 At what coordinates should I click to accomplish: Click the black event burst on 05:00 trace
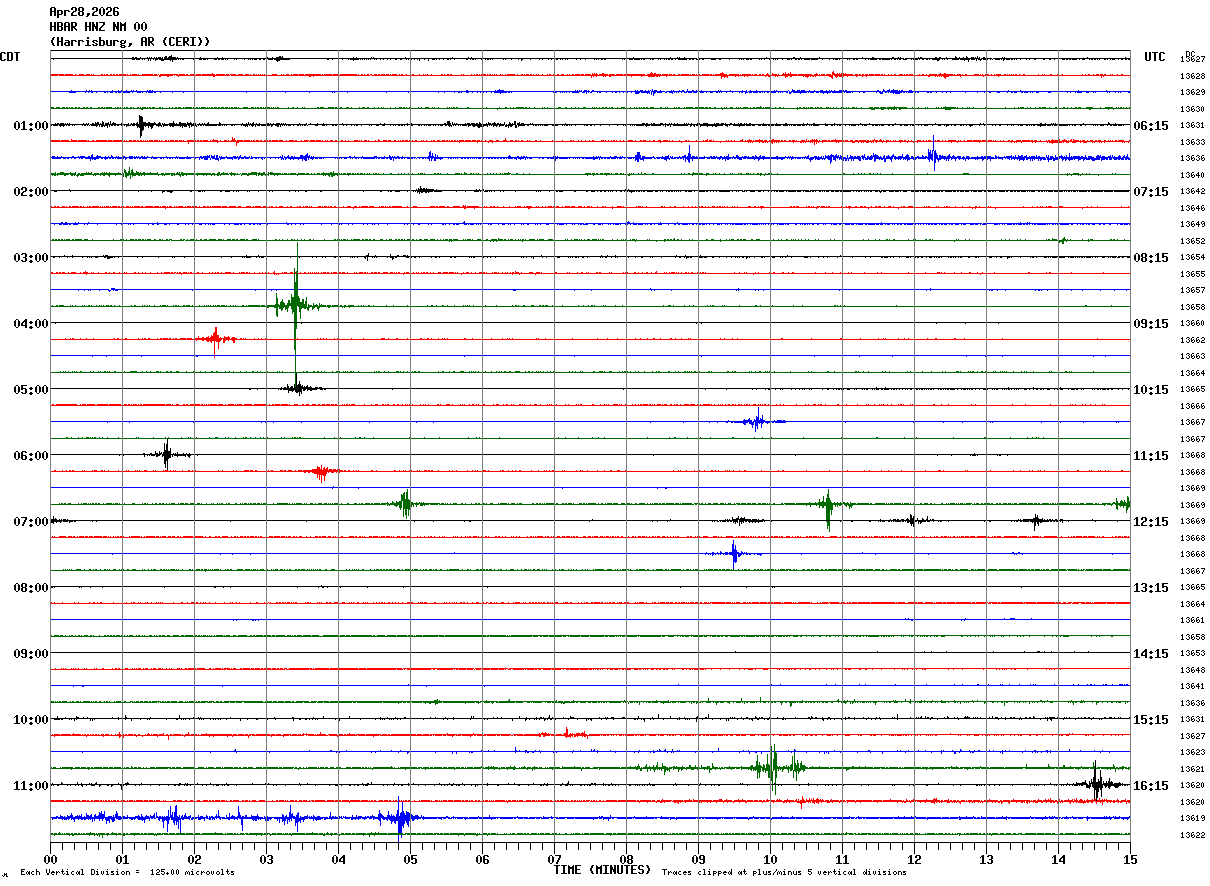pos(298,387)
